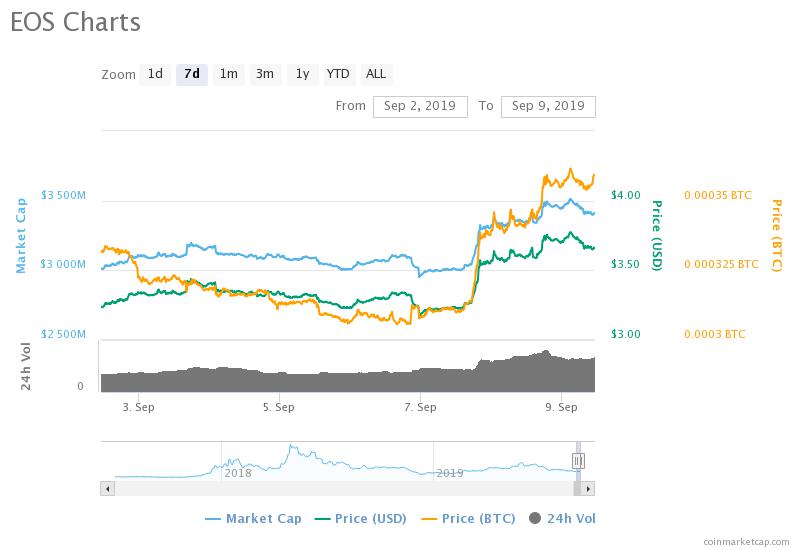Click the To date field Sep 9, 2019
This screenshot has height=550, width=800.
(x=548, y=107)
